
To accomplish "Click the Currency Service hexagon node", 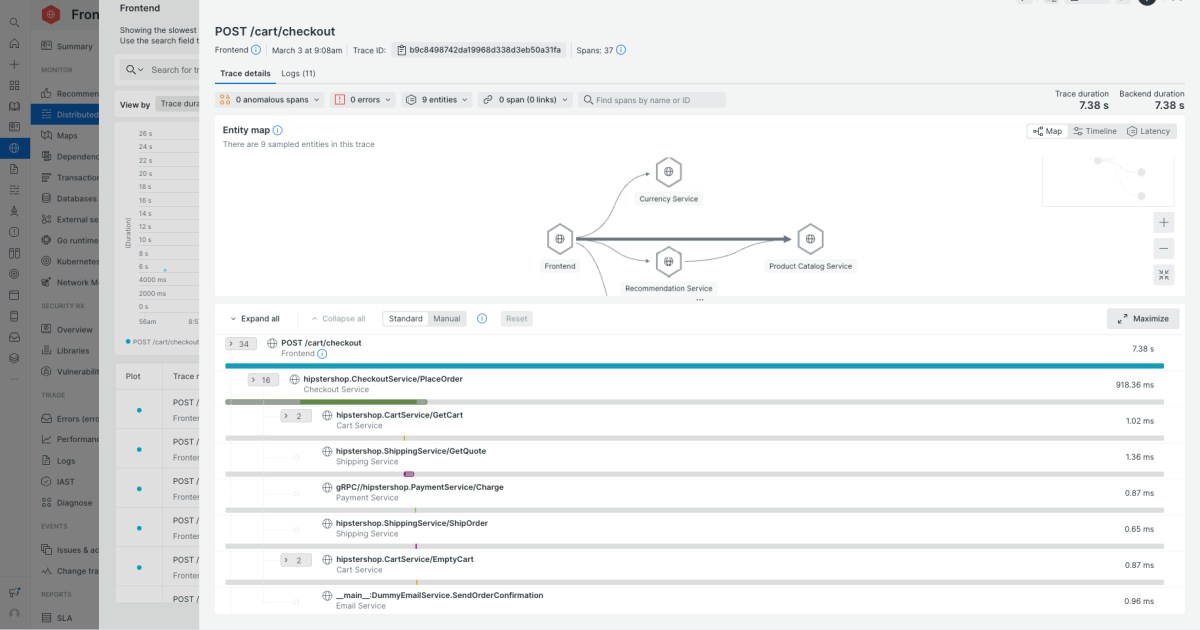I will (668, 172).
